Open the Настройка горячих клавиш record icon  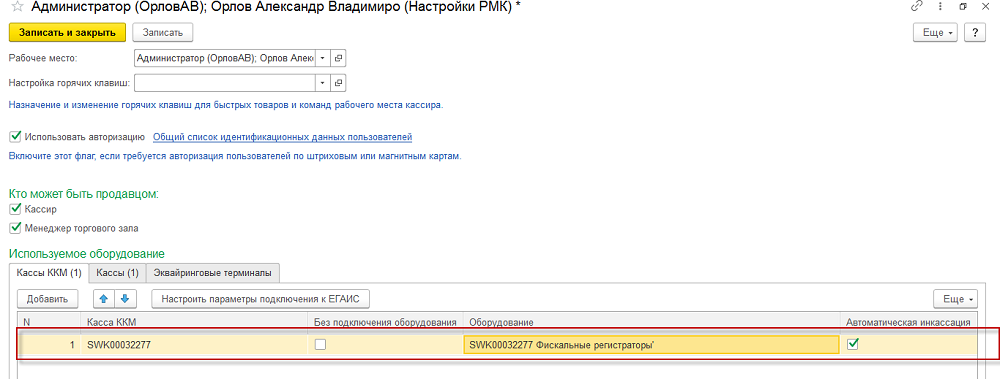(x=339, y=83)
